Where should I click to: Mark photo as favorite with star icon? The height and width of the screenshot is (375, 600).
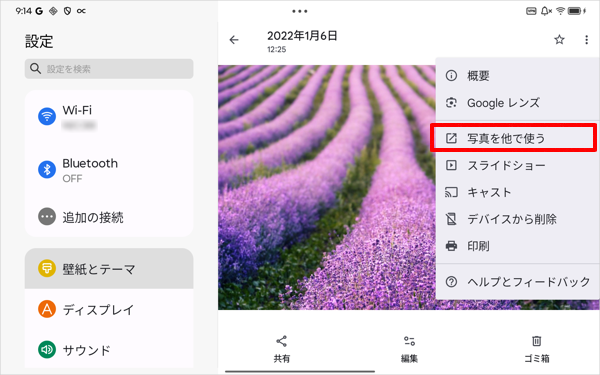[x=559, y=39]
